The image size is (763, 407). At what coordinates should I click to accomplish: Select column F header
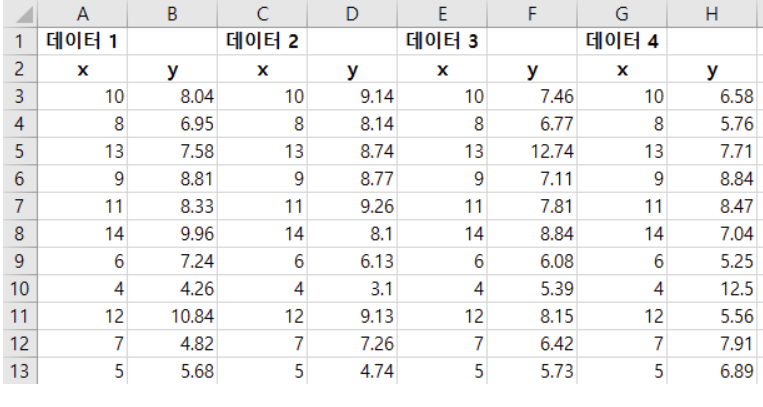[x=532, y=14]
